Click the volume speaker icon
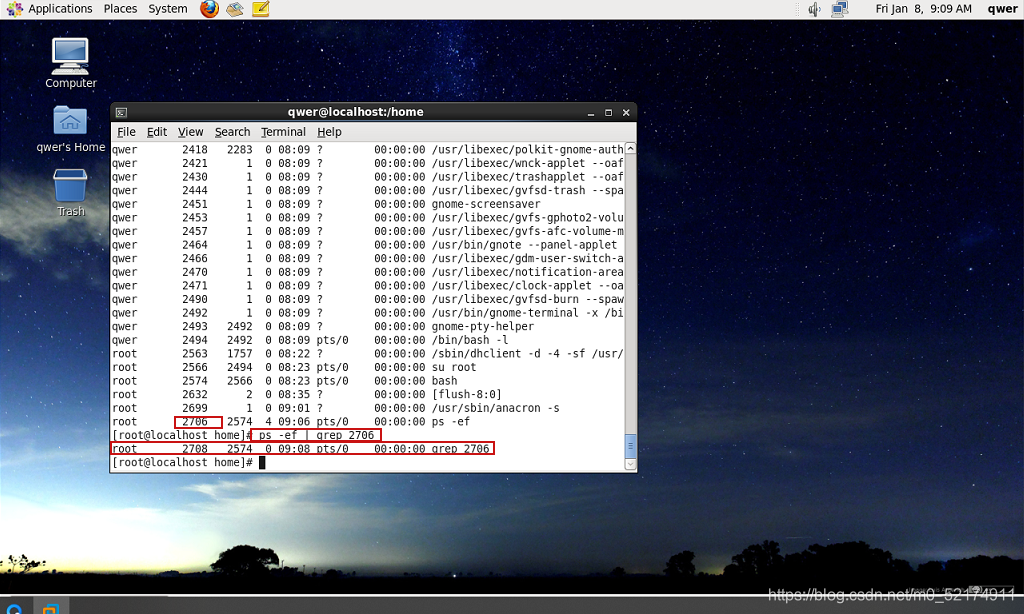The width and height of the screenshot is (1024, 614). coord(814,9)
